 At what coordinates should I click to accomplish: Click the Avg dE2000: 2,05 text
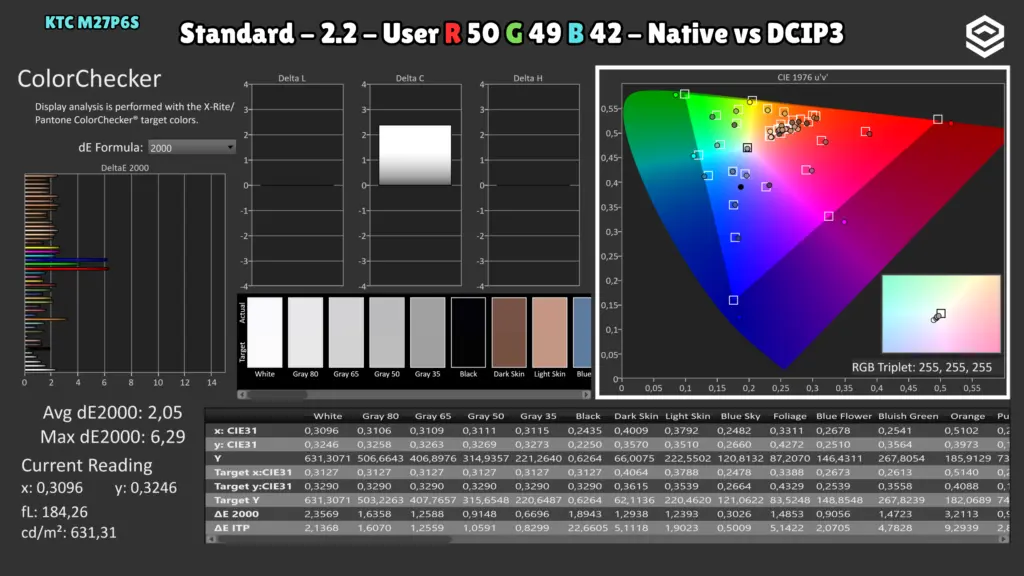click(112, 413)
